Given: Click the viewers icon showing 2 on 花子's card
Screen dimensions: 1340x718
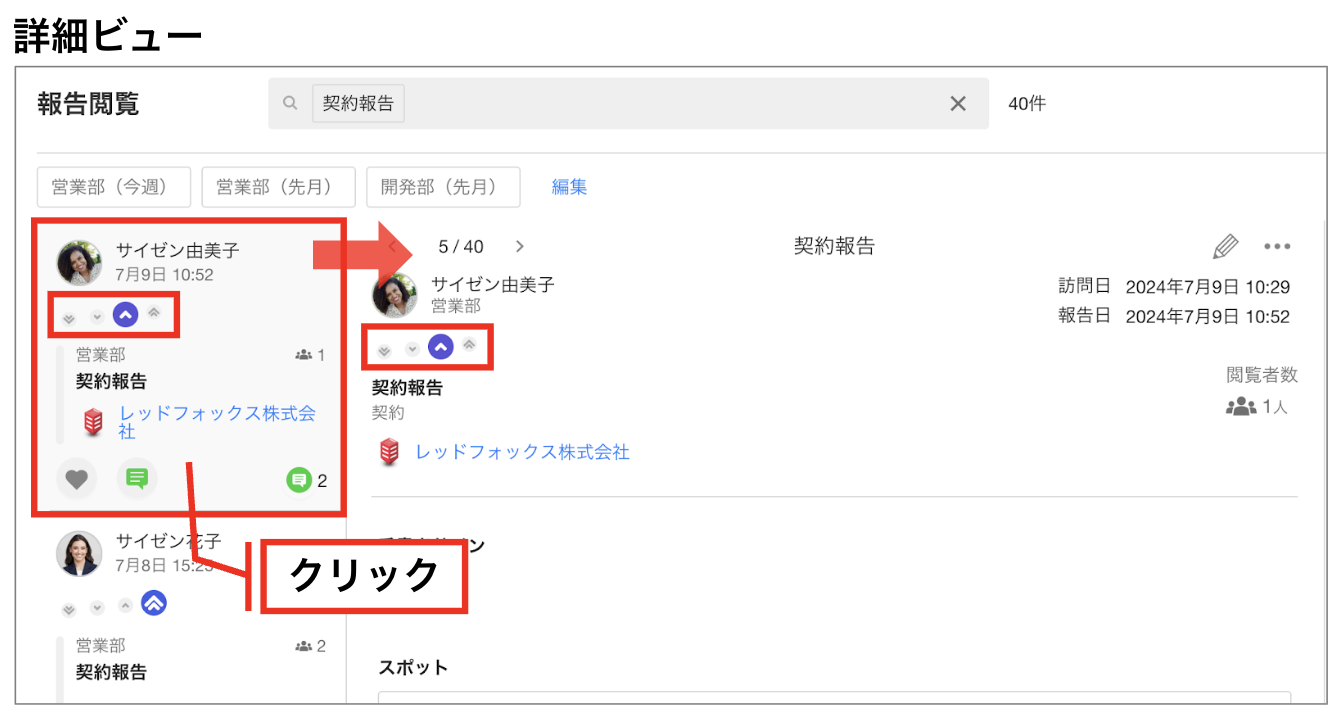Looking at the screenshot, I should (x=303, y=646).
